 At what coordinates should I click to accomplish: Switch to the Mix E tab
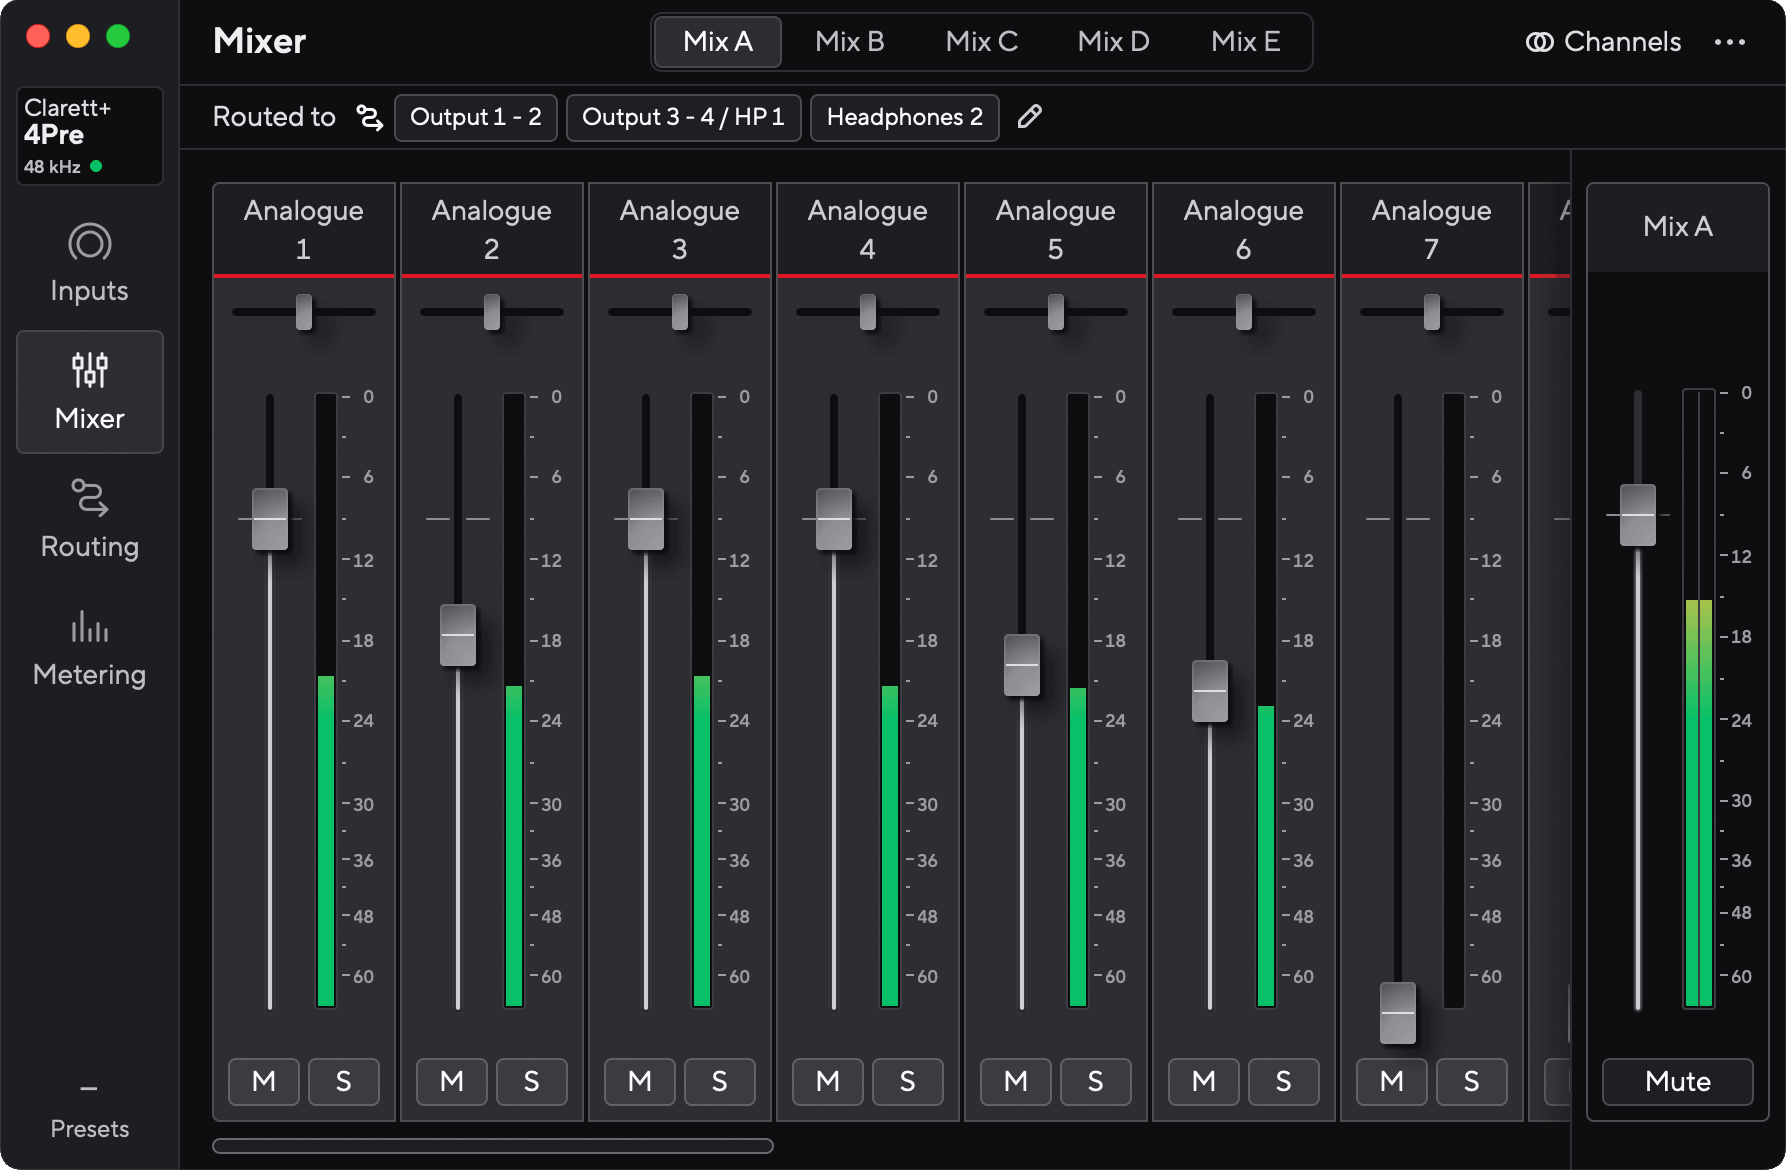click(1246, 41)
